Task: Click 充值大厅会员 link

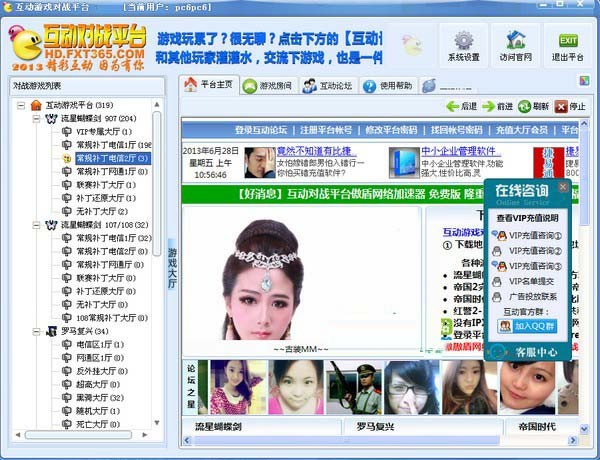Action: click(522, 130)
